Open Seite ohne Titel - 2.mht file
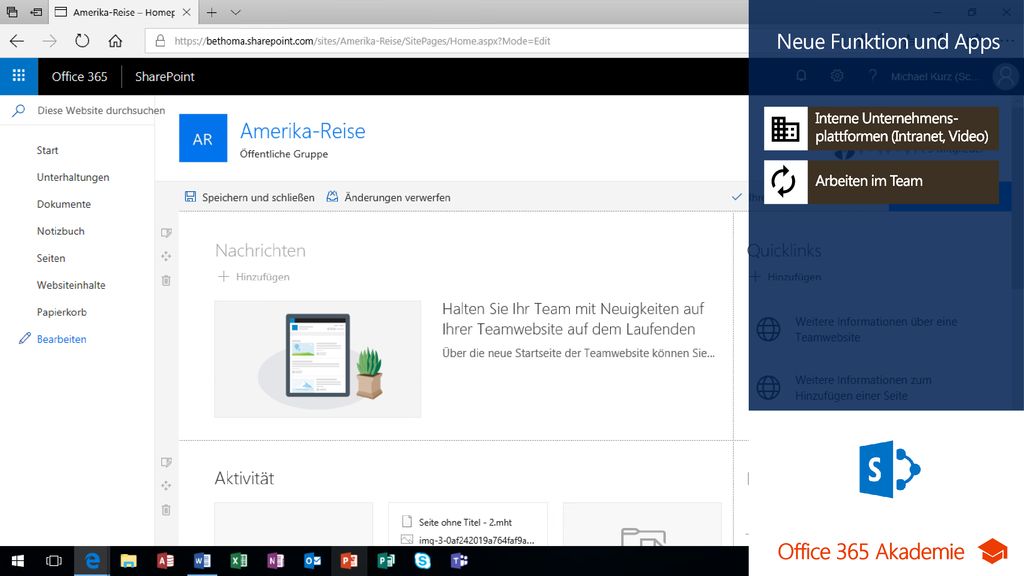 (465, 522)
